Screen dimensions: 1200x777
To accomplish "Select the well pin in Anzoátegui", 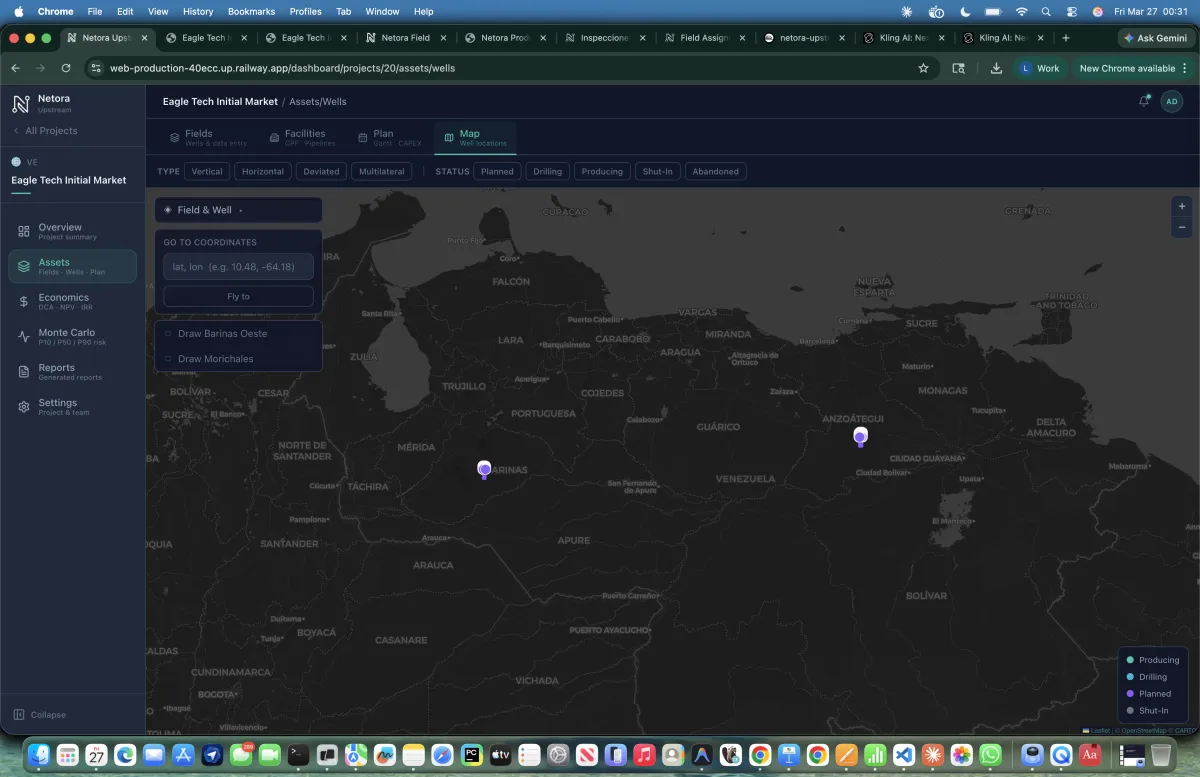I will click(x=860, y=436).
